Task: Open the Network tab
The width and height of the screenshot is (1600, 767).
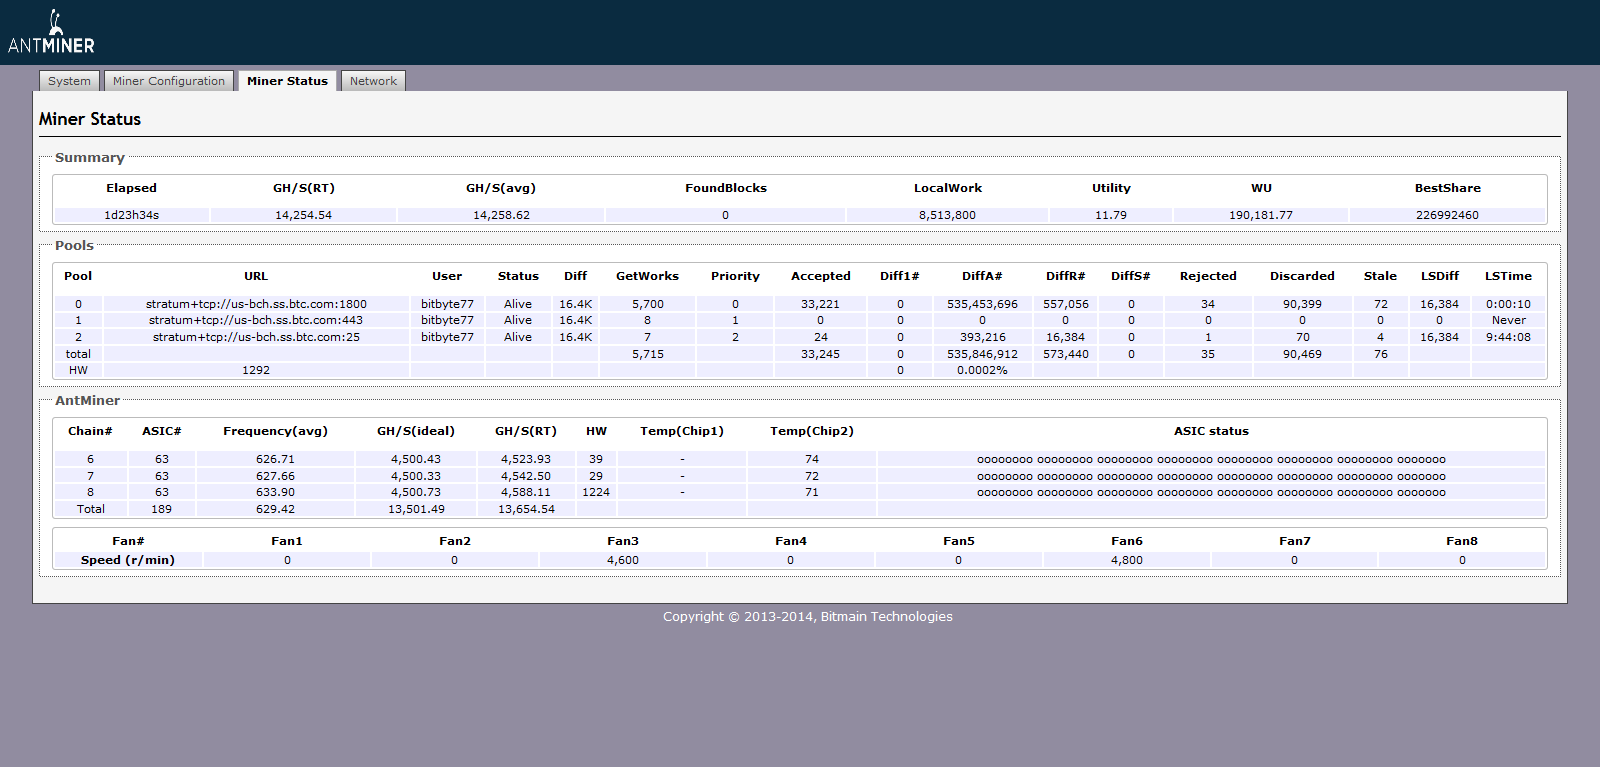Action: click(373, 81)
